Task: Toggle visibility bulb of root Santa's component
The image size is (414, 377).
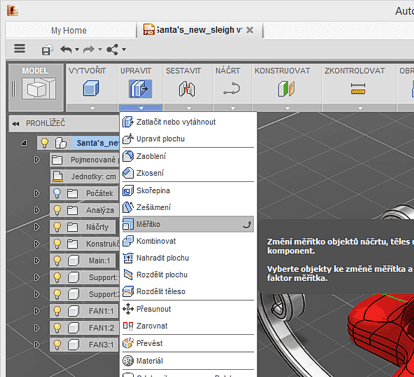Action: (x=45, y=143)
